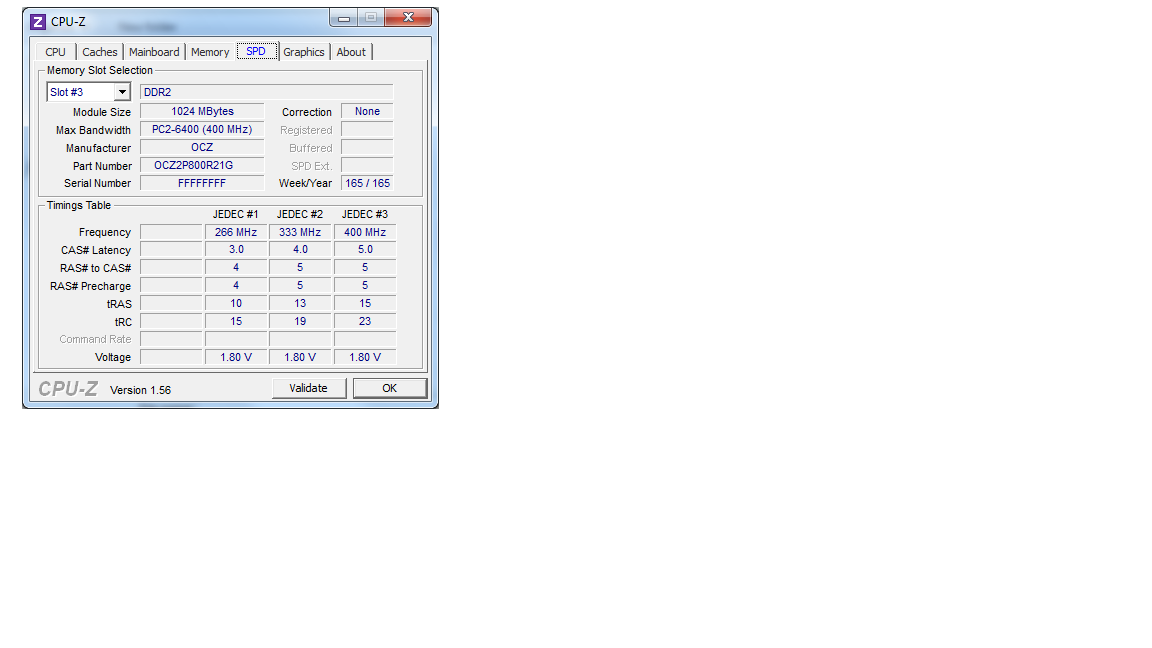This screenshot has height=648, width=1152.
Task: Click the DDR2 memory type field
Action: (x=267, y=92)
